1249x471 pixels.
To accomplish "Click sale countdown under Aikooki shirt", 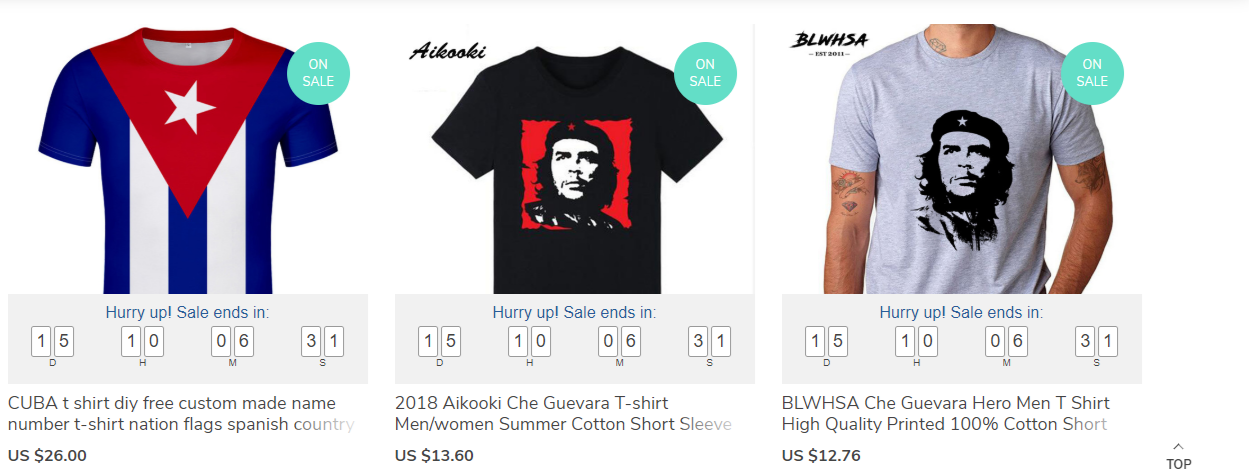I will (x=574, y=312).
